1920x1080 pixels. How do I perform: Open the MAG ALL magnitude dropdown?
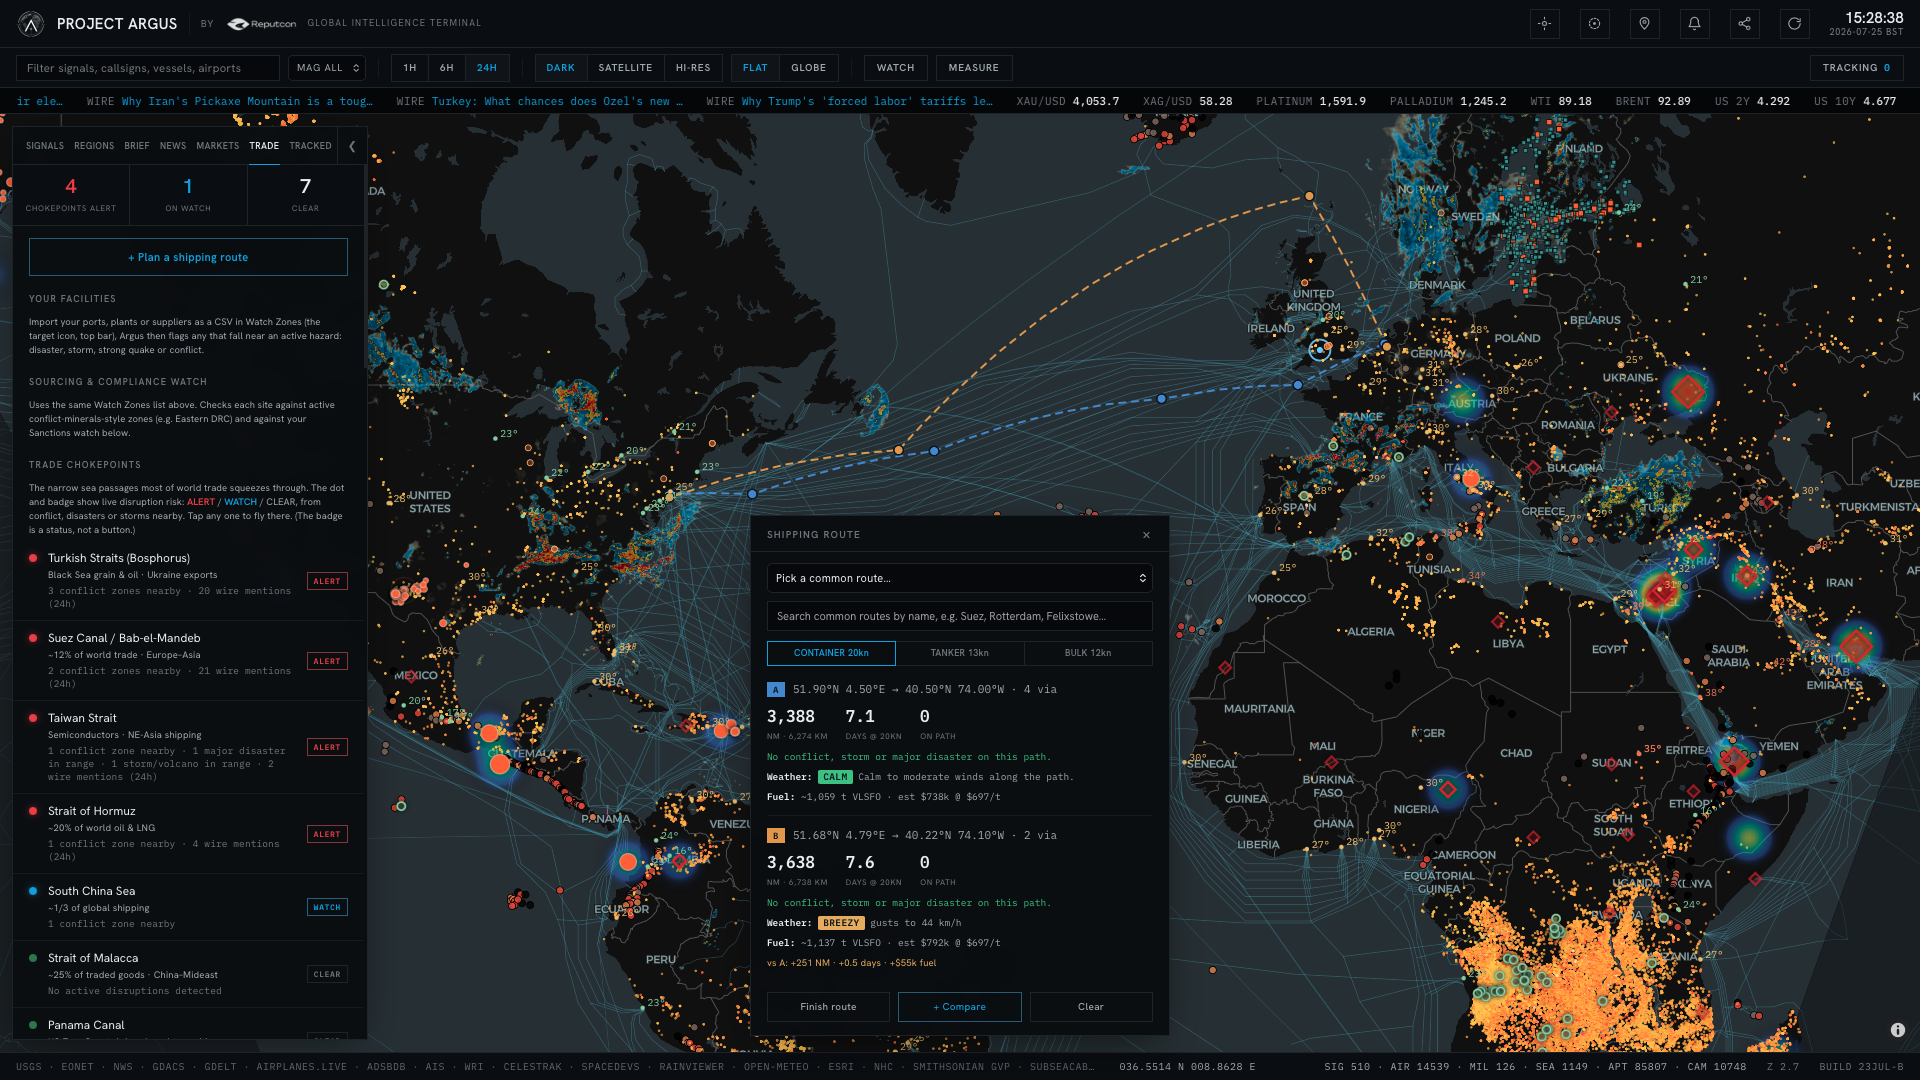327,68
